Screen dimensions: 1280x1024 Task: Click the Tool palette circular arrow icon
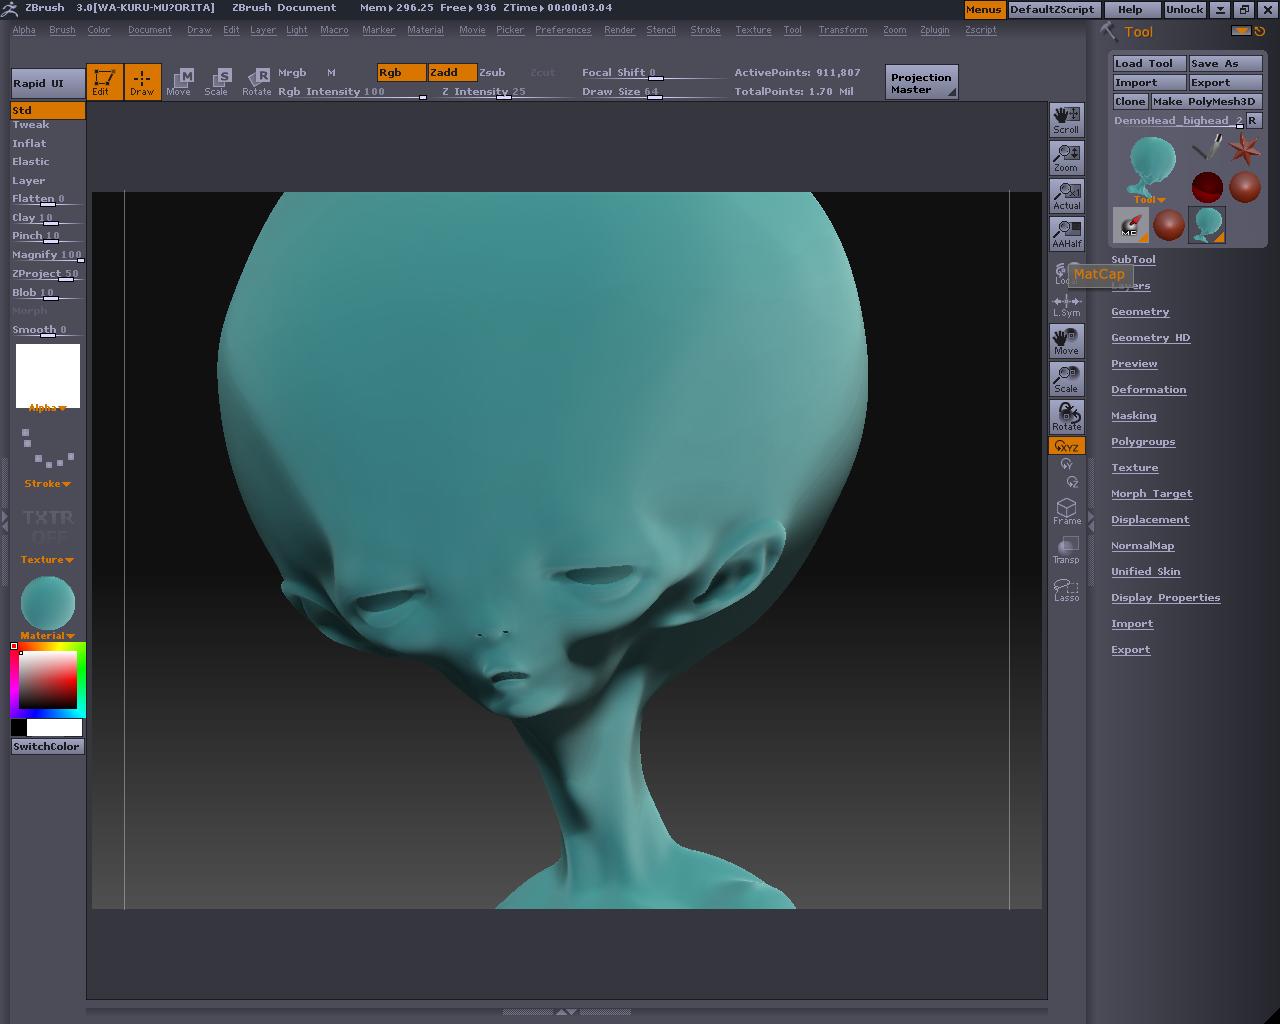tap(1260, 31)
